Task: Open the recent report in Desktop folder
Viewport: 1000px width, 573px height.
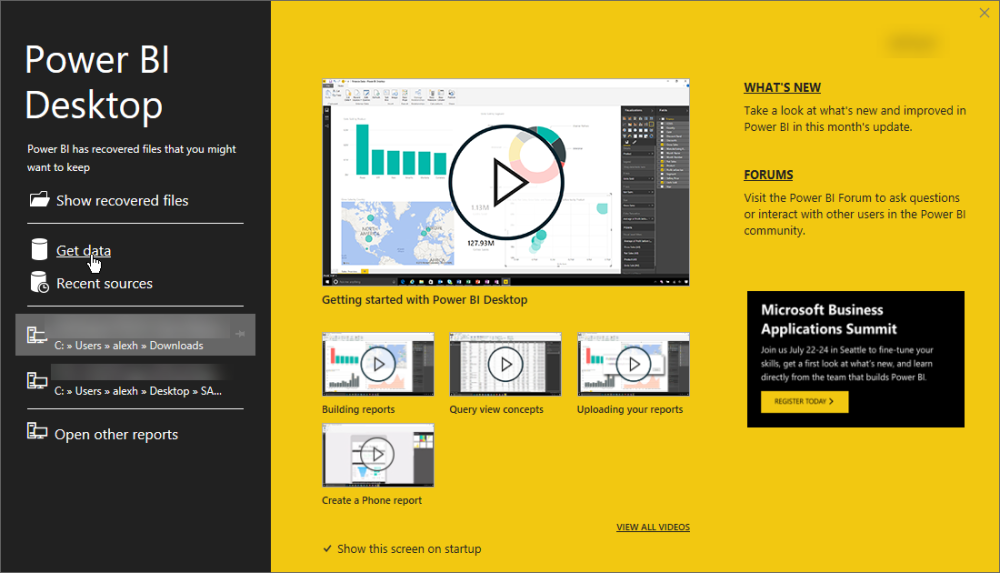Action: point(135,380)
